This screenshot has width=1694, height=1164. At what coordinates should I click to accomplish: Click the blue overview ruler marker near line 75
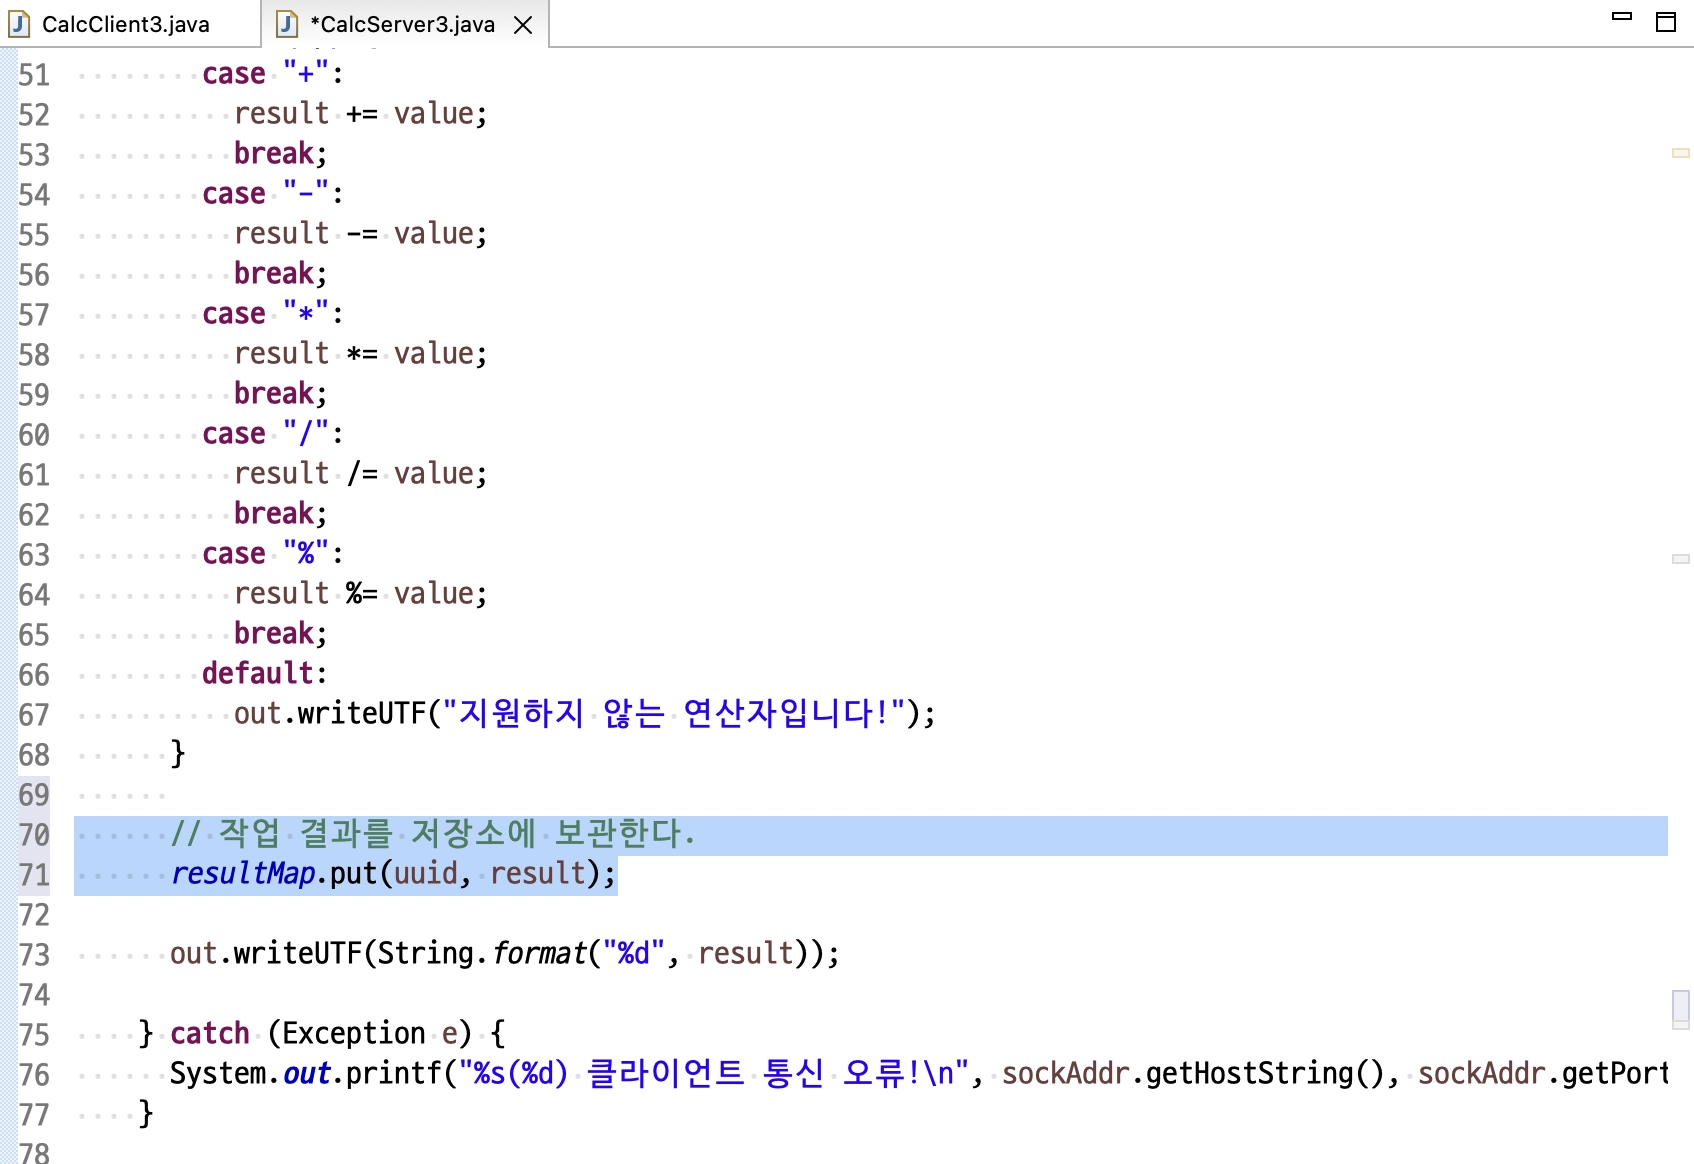[x=1681, y=1007]
